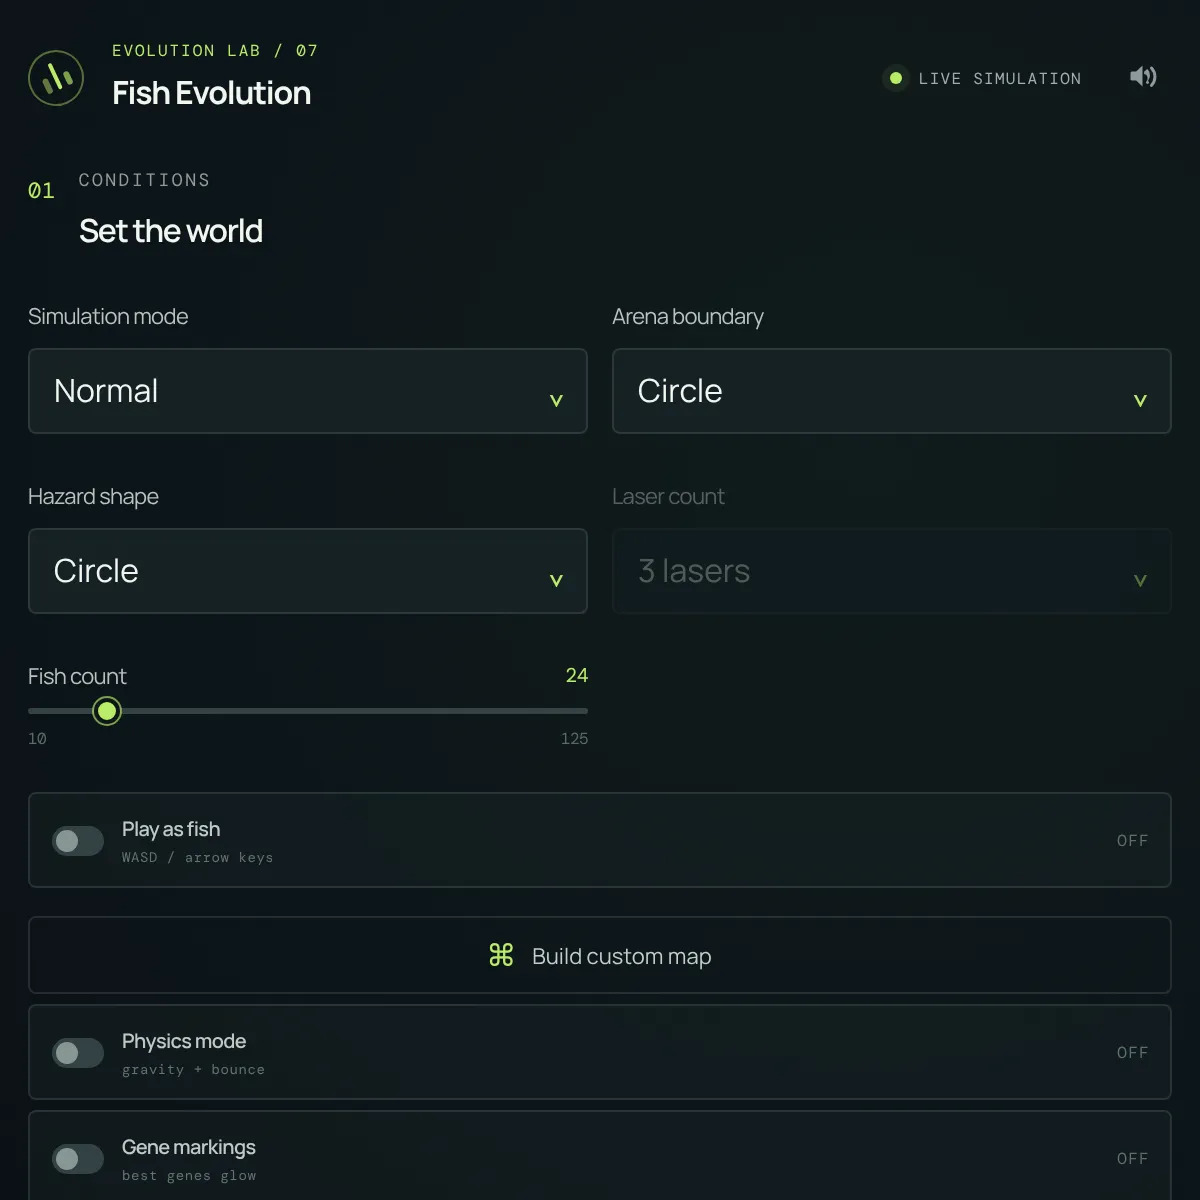Image resolution: width=1200 pixels, height=1200 pixels.
Task: Click the Laser count chevron arrow
Action: click(1140, 580)
